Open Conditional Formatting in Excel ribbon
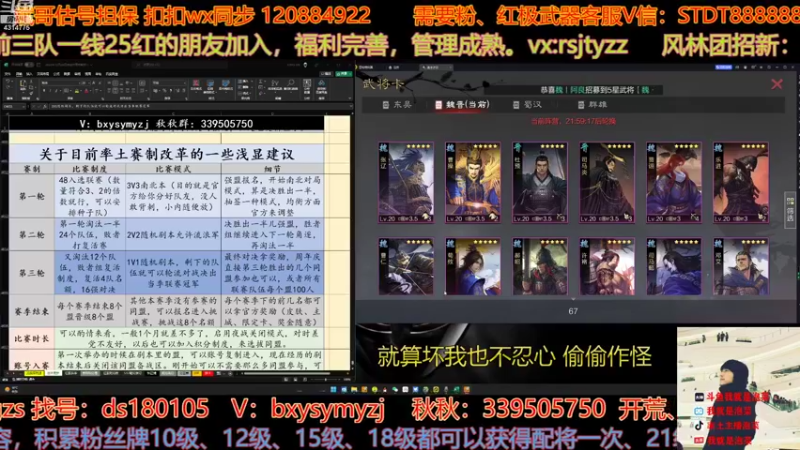Image resolution: width=800 pixels, height=450 pixels. (x=196, y=85)
